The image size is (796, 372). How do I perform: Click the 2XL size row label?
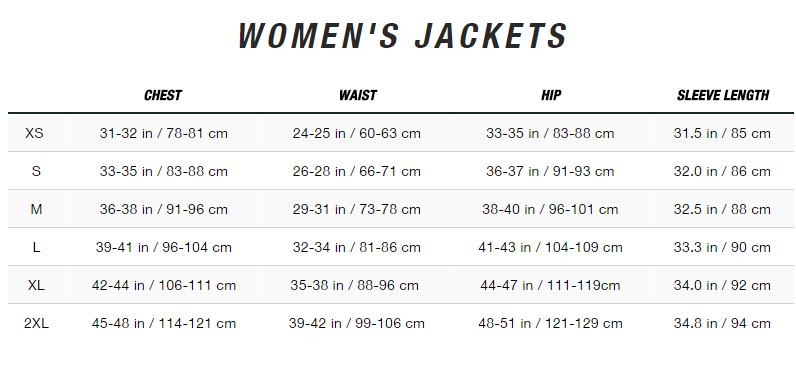pyautogui.click(x=37, y=324)
